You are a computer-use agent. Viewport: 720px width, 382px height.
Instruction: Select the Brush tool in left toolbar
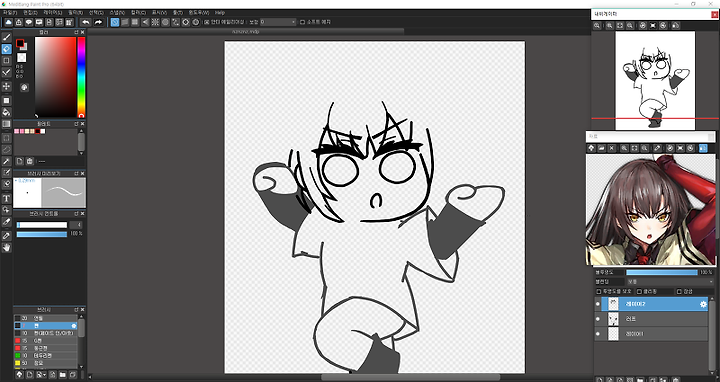pos(6,37)
